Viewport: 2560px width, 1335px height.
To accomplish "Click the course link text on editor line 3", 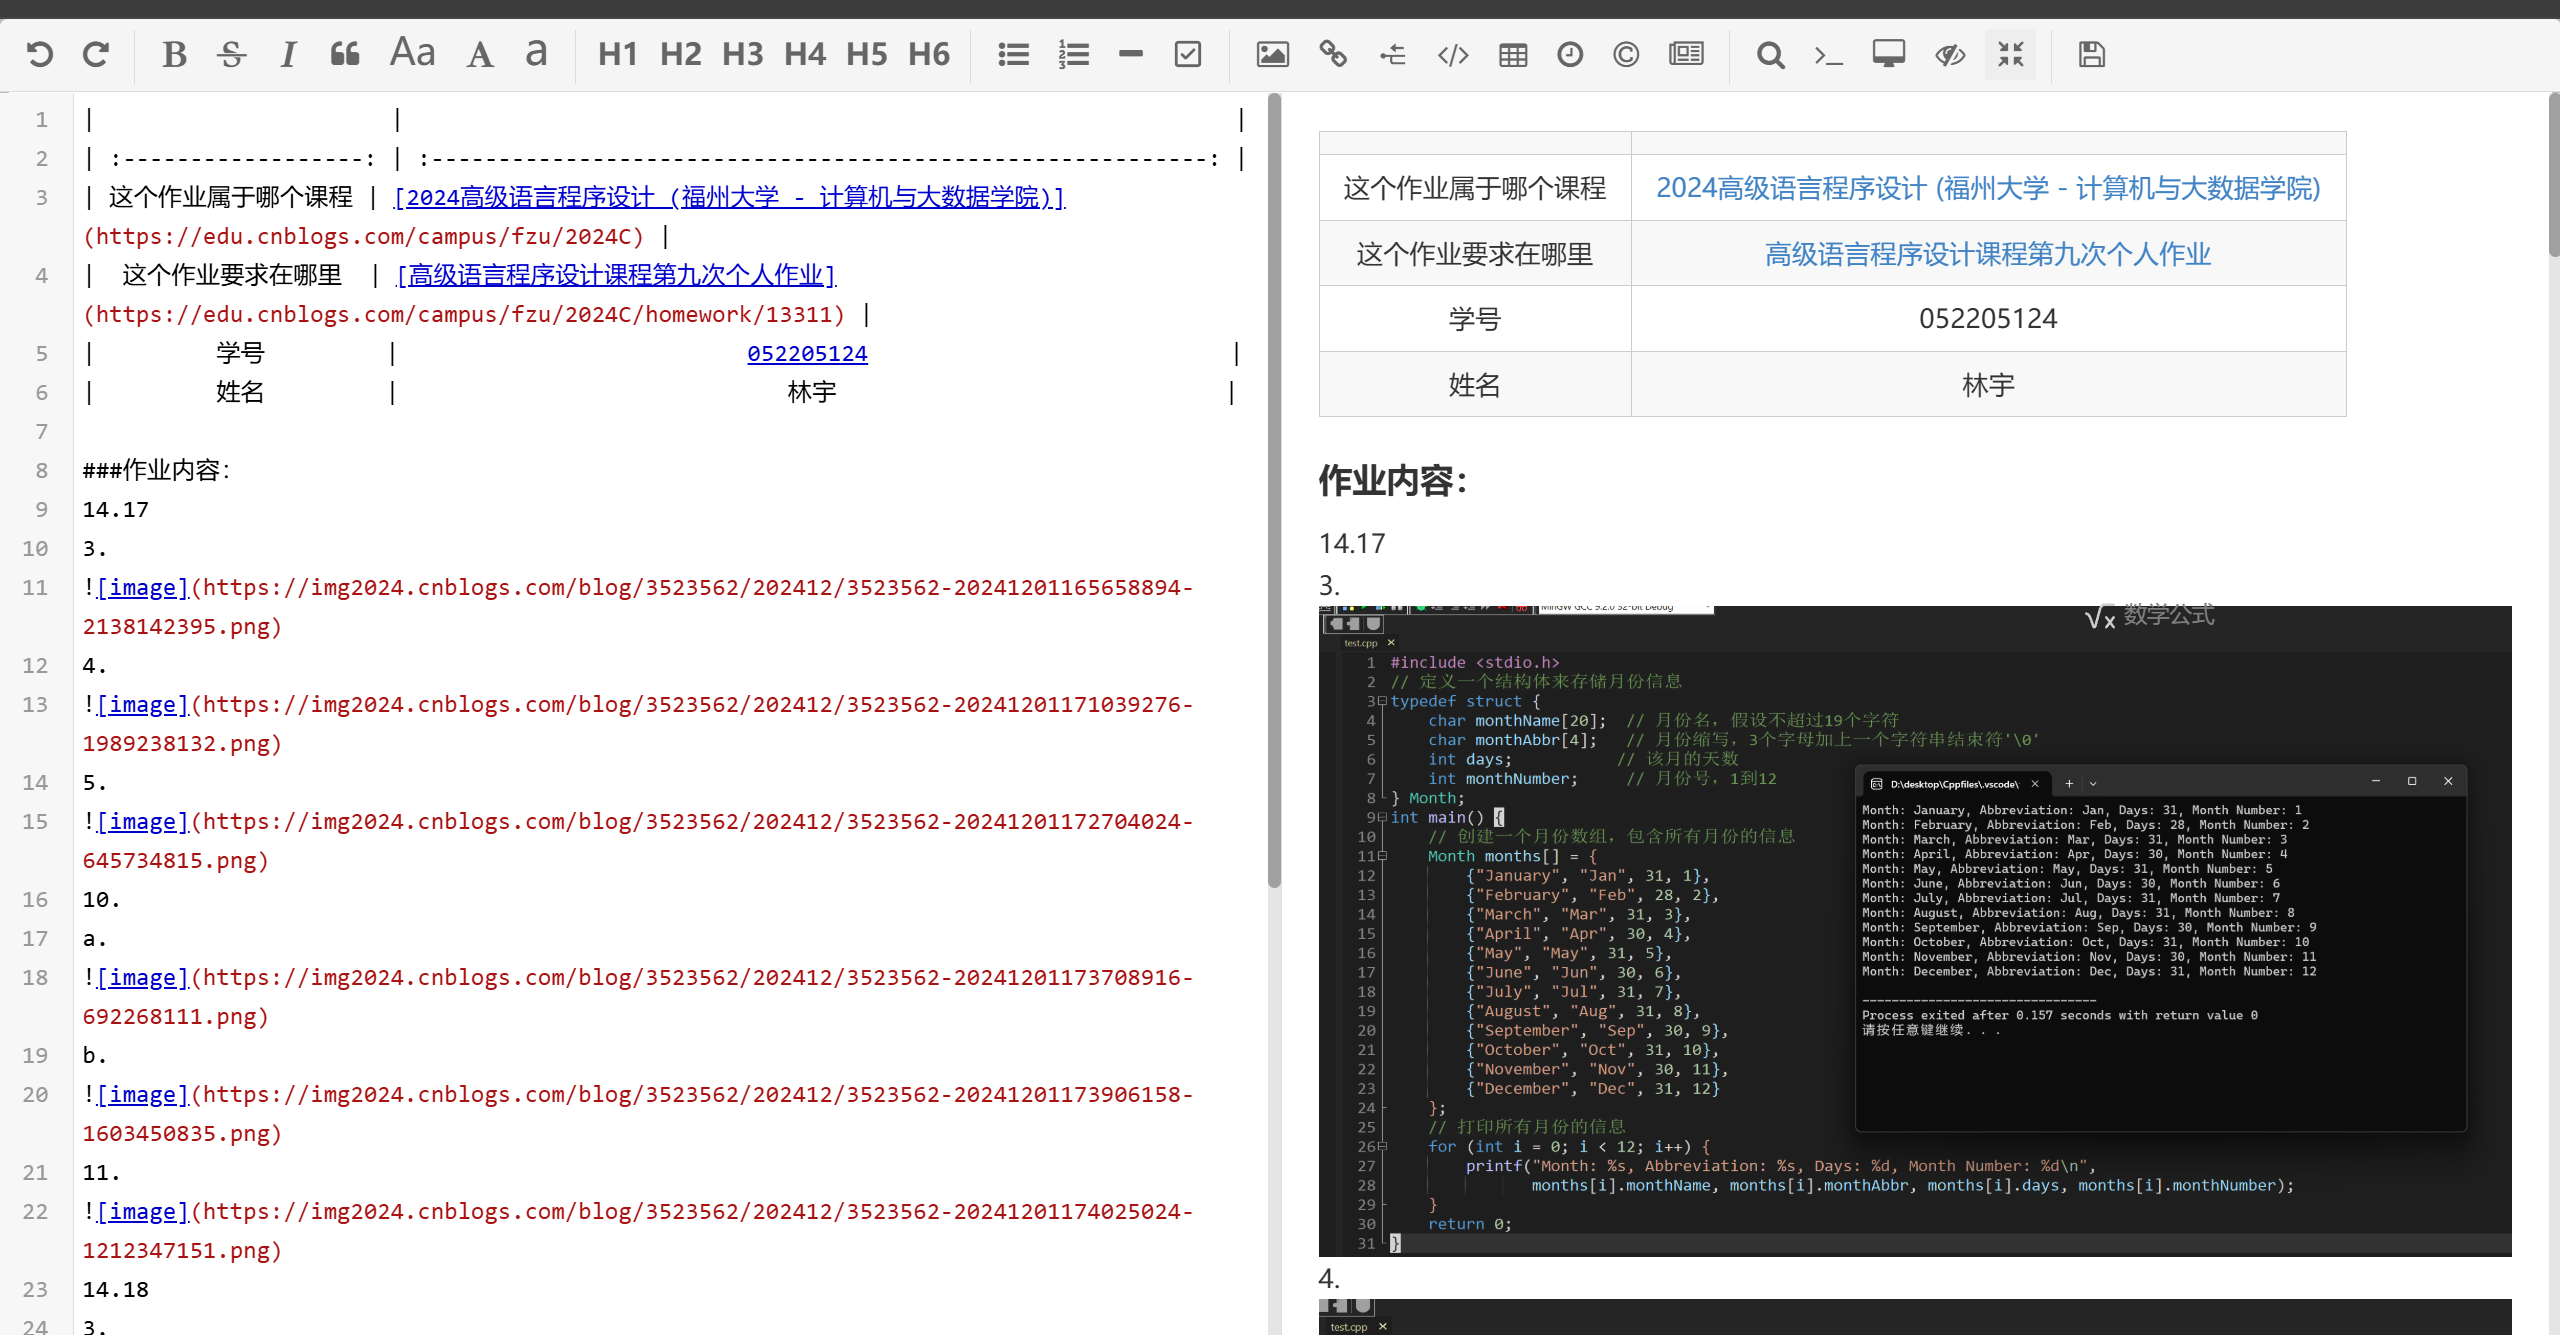I will (x=730, y=197).
